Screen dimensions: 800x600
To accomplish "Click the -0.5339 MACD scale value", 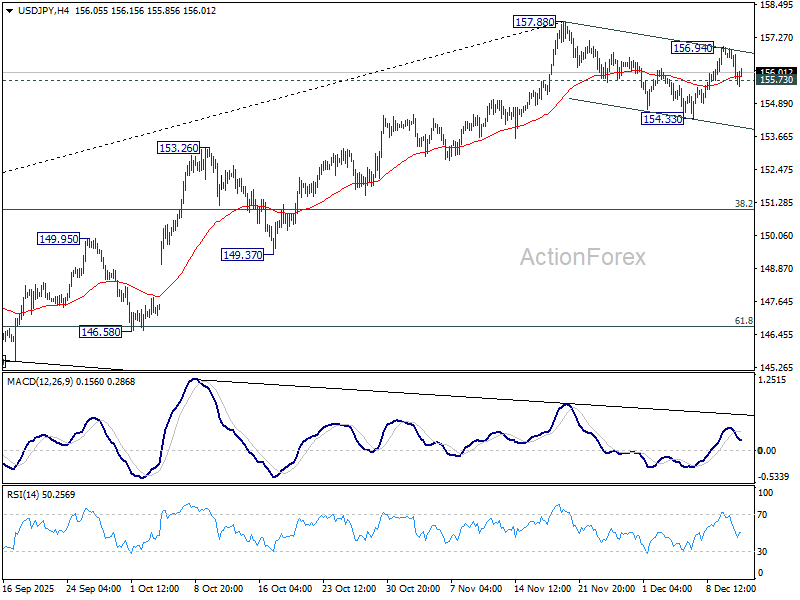I will 773,477.
